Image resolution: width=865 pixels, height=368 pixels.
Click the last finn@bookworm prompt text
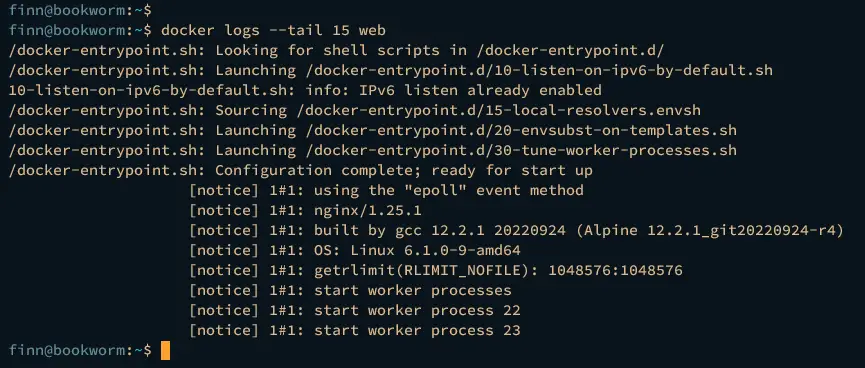click(x=81, y=350)
